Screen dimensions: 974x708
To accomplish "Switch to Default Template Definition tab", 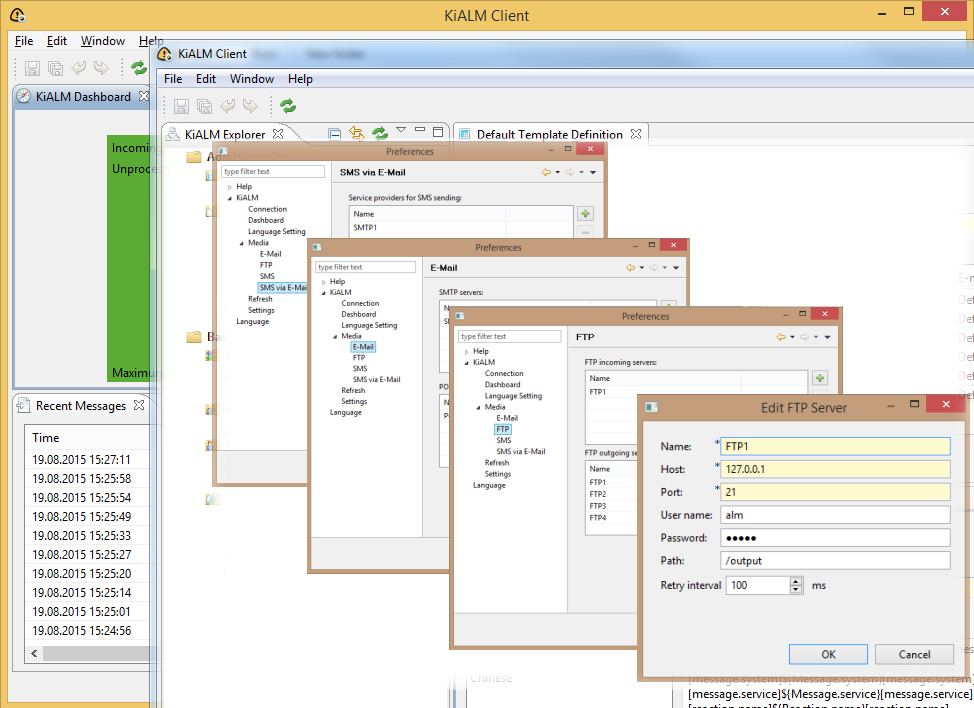I will coord(549,134).
